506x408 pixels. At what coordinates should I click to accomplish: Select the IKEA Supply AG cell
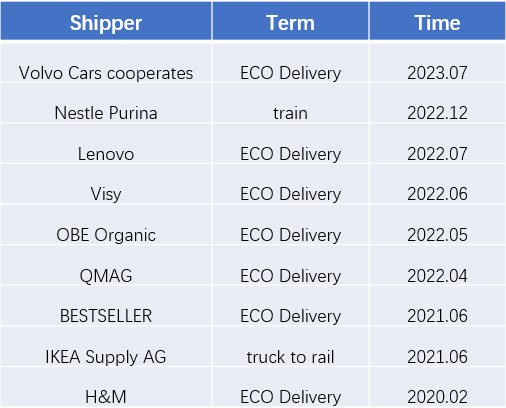click(x=106, y=346)
